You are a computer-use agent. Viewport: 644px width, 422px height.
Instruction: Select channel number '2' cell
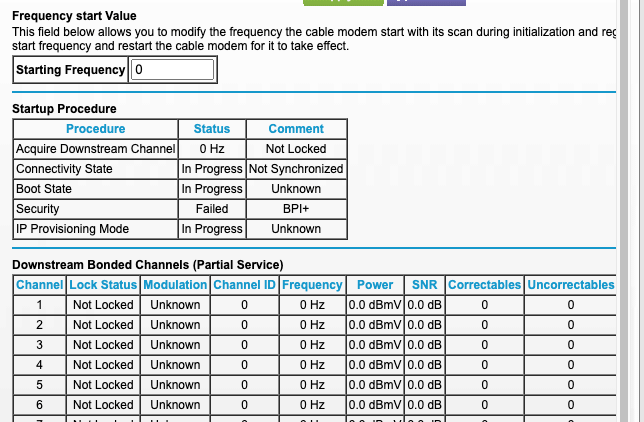[x=39, y=325]
